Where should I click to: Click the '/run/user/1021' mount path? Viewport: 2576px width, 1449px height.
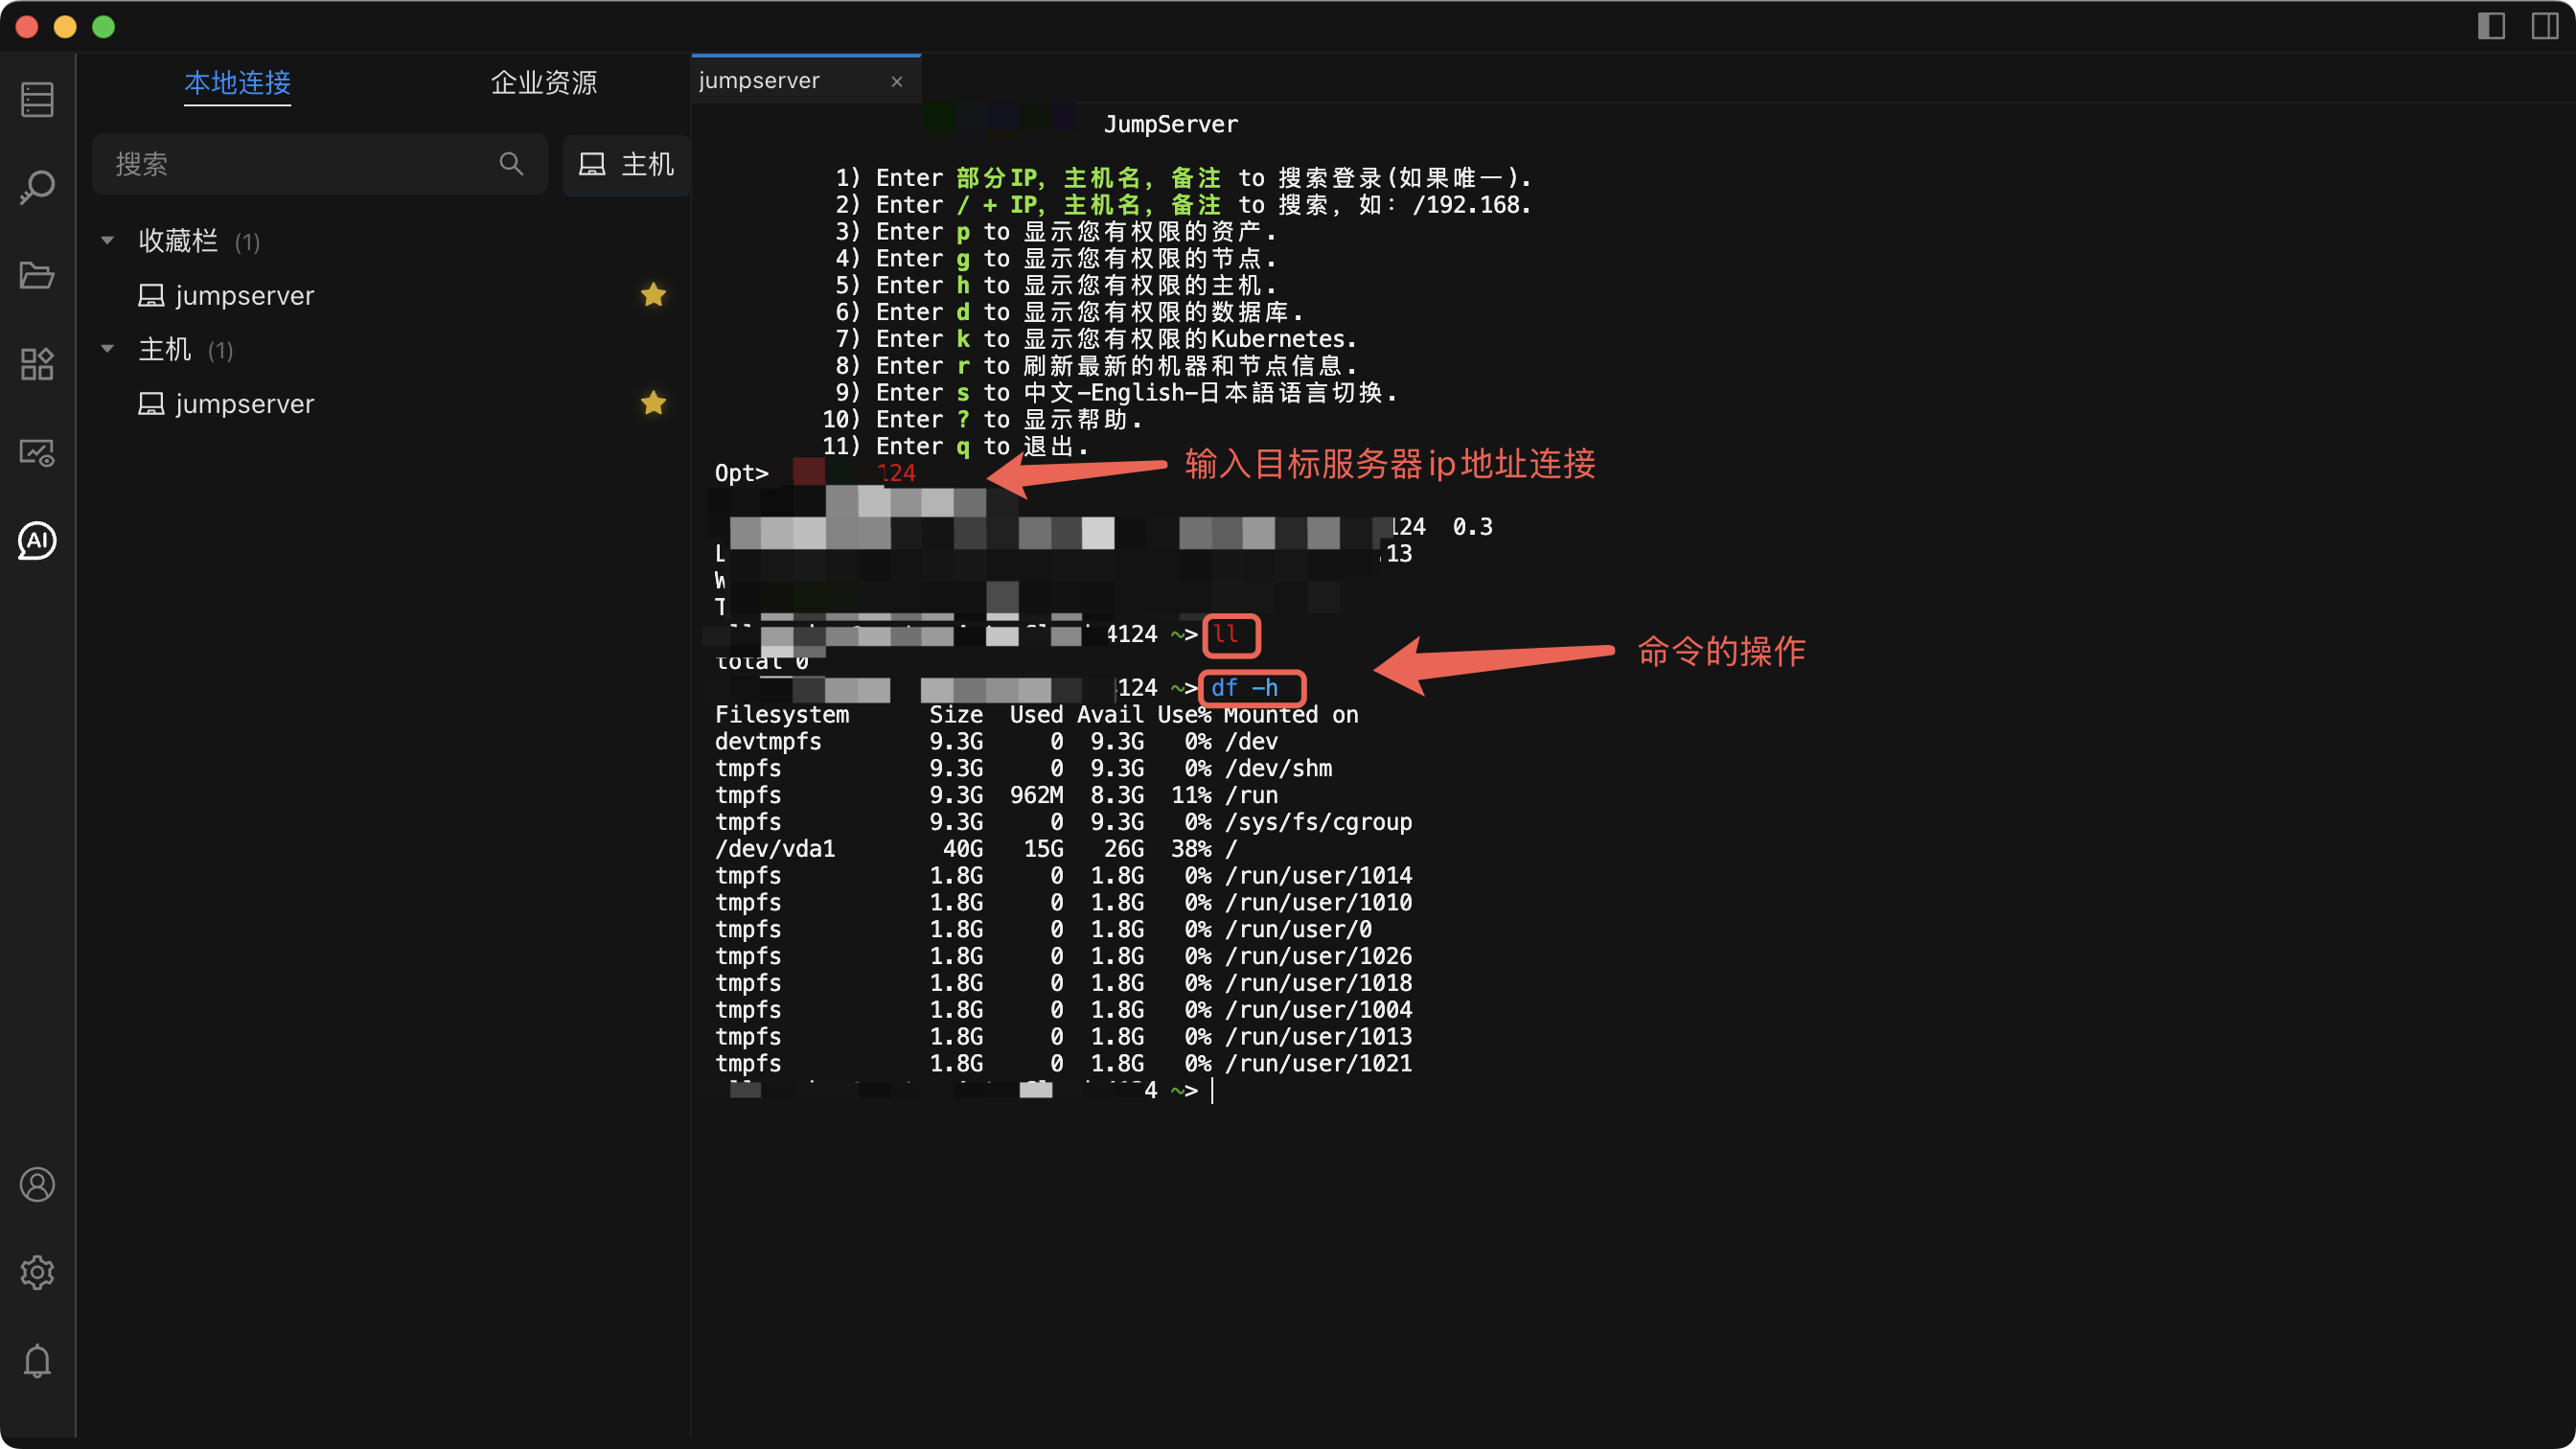point(1318,1063)
